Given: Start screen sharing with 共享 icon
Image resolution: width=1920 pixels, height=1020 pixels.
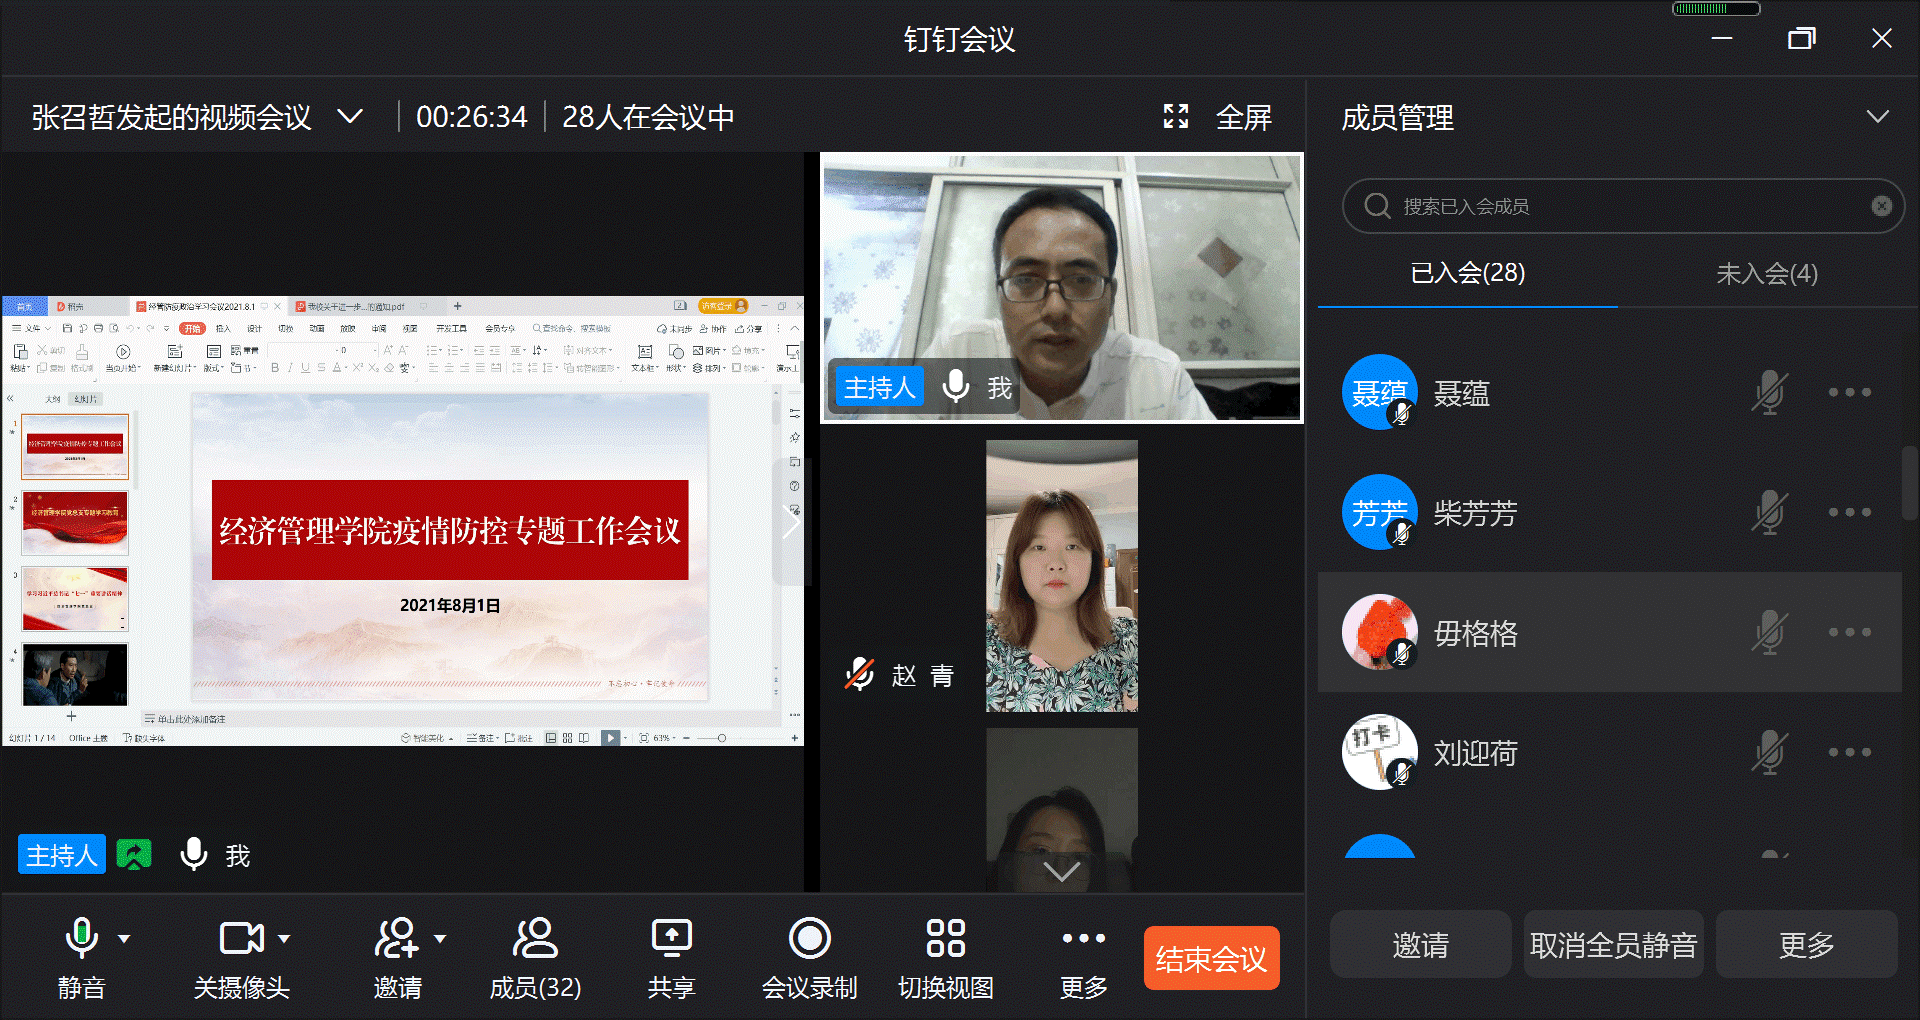Looking at the screenshot, I should (671, 940).
